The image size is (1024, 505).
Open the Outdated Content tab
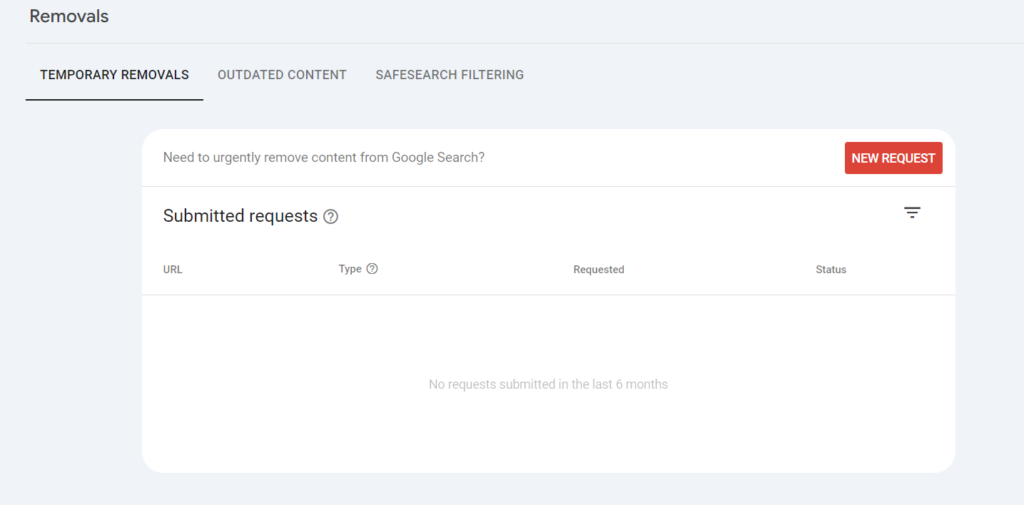pos(282,75)
